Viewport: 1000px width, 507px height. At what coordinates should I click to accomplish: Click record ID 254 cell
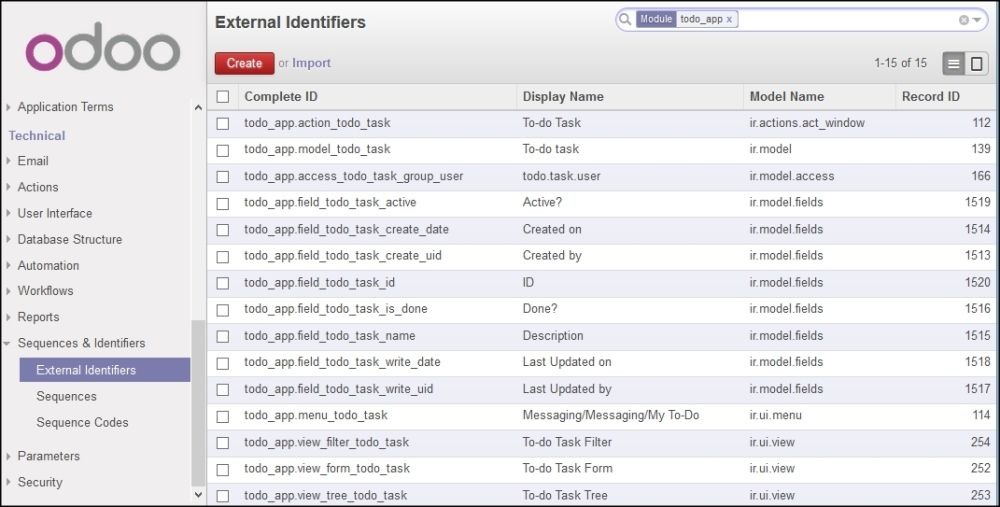980,442
